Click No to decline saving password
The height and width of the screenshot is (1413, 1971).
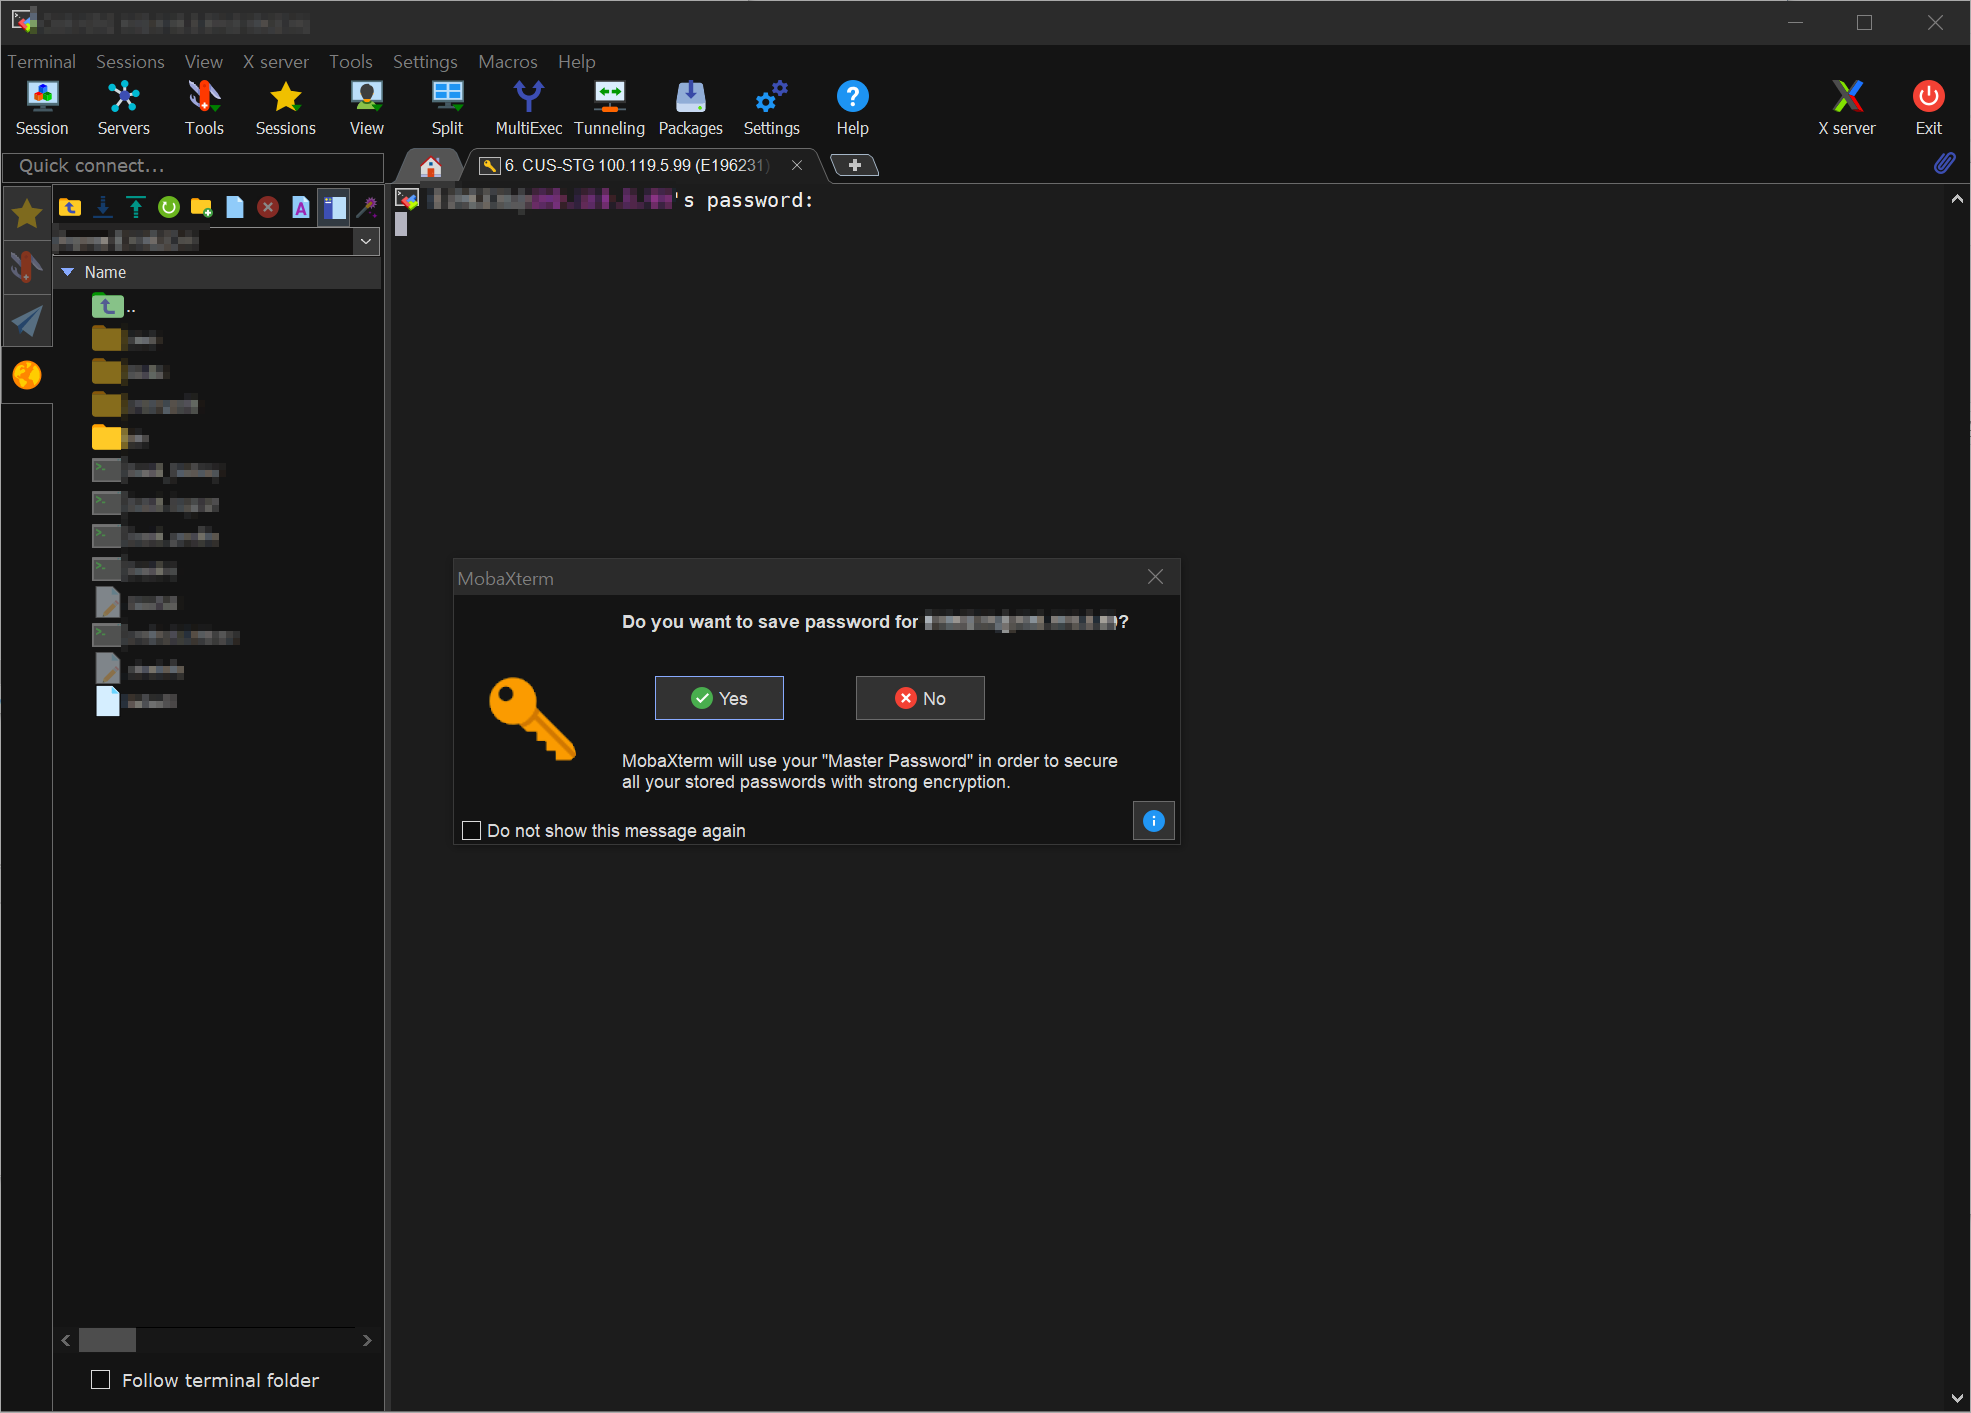click(920, 698)
